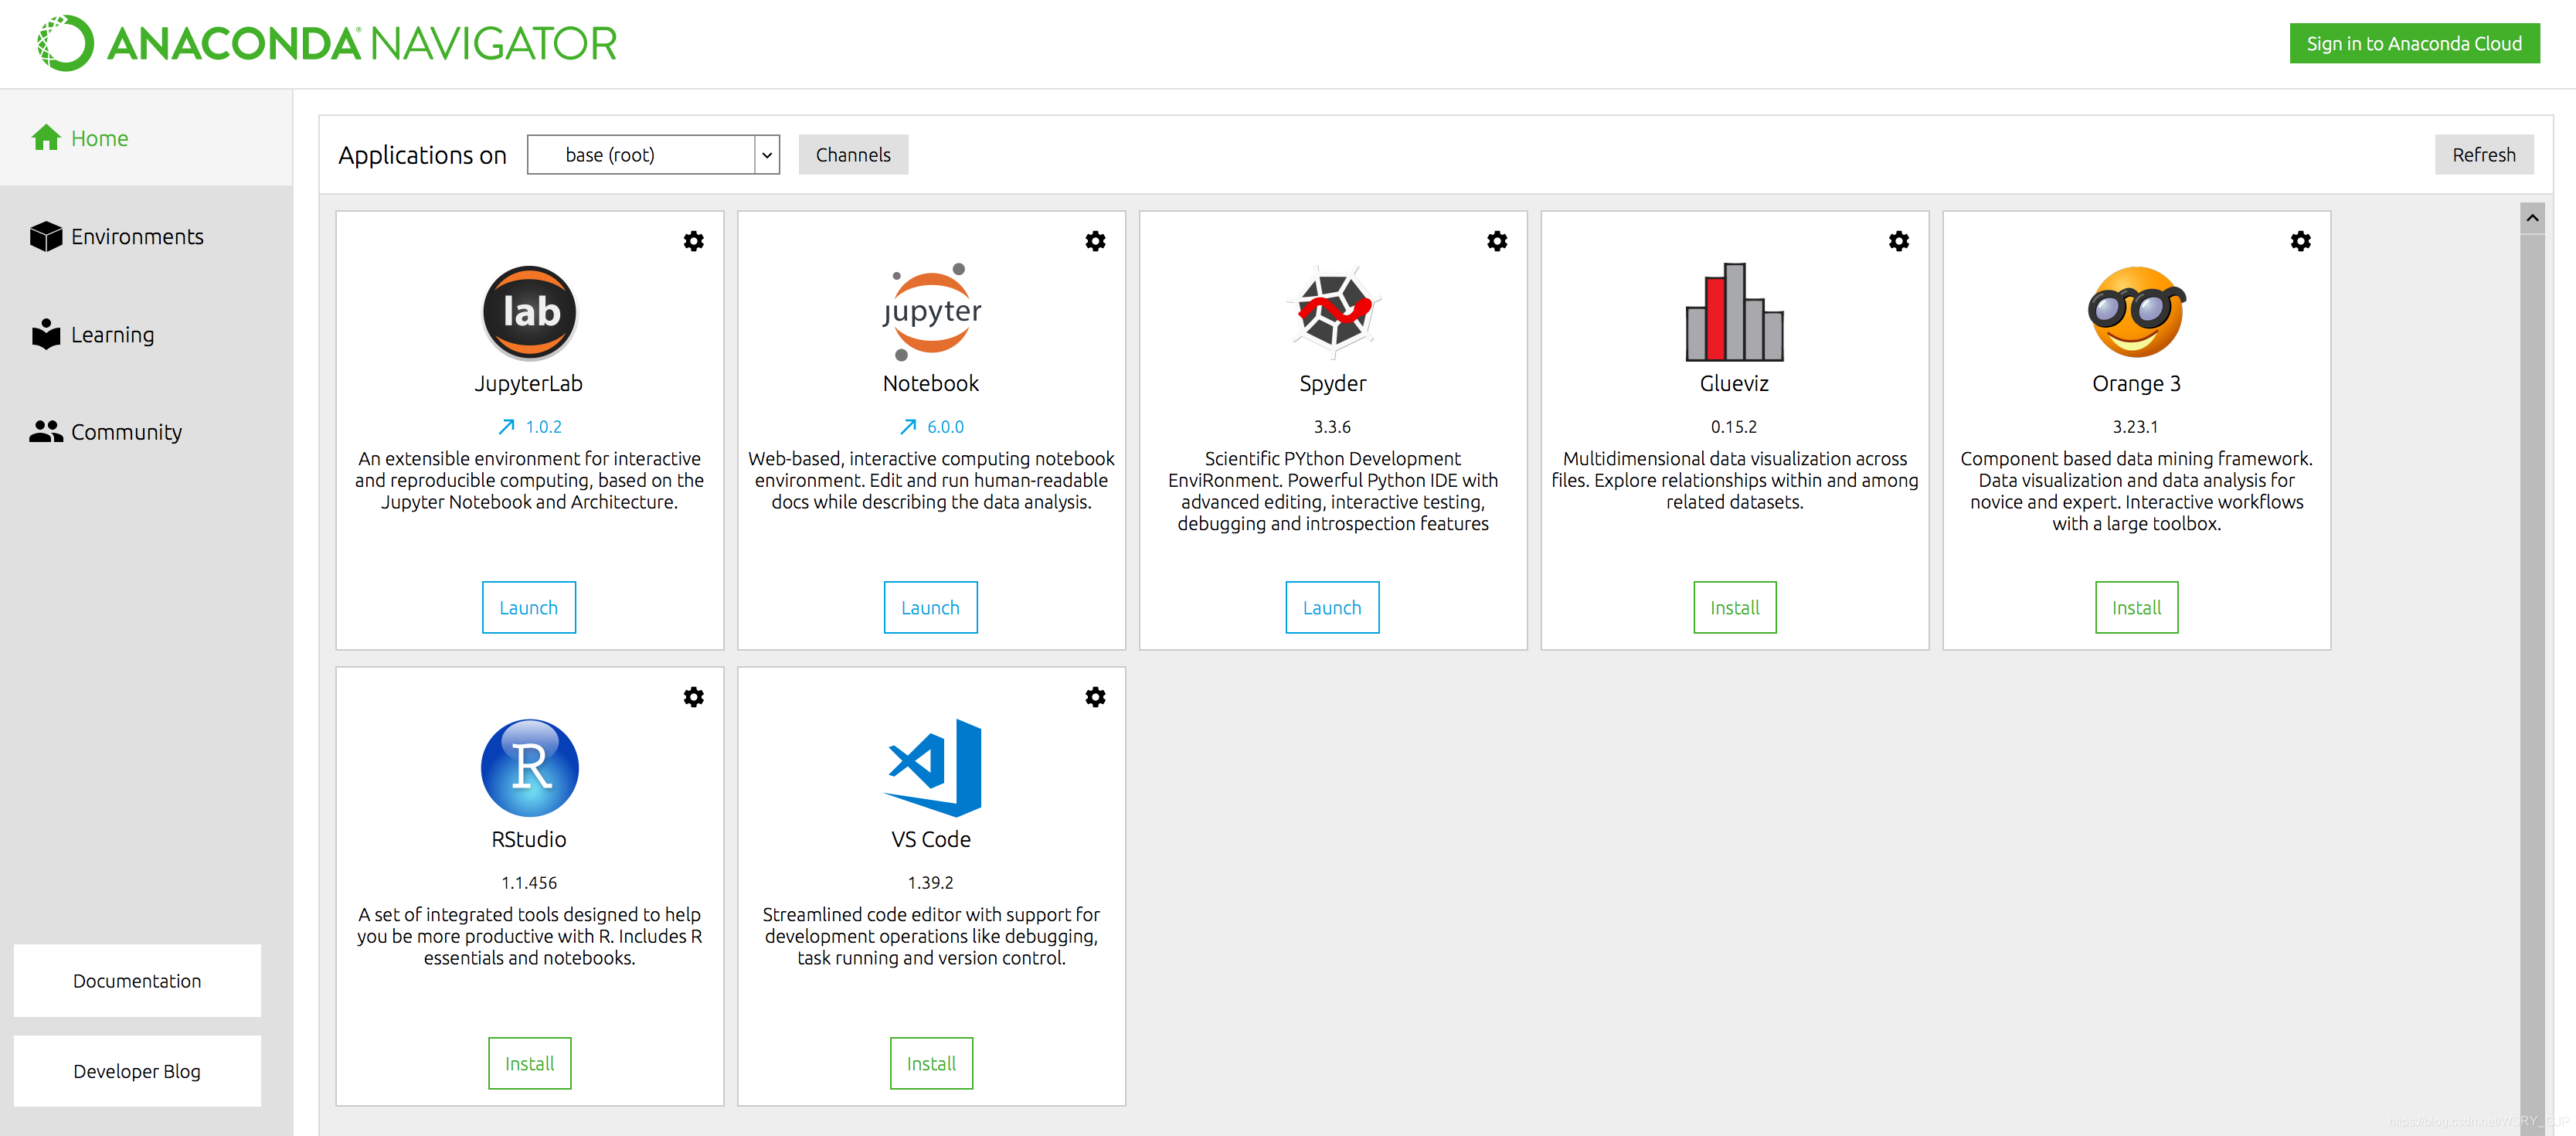Install VS Code
The height and width of the screenshot is (1136, 2576).
pos(932,1063)
